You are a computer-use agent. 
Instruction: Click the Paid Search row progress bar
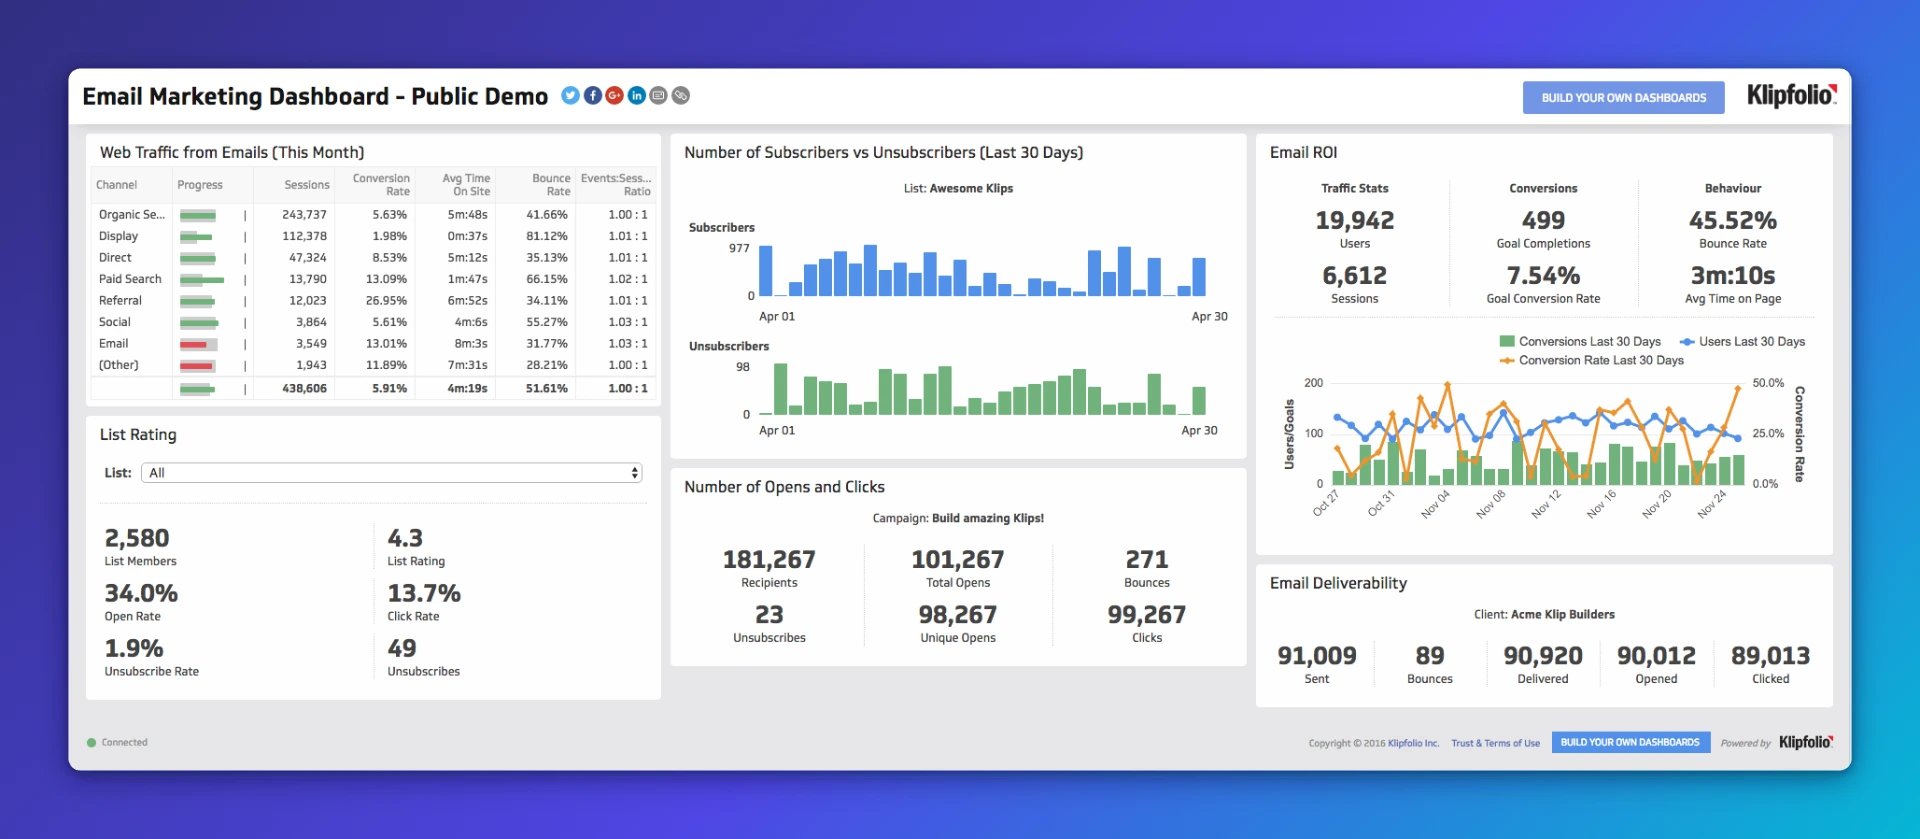pos(202,280)
